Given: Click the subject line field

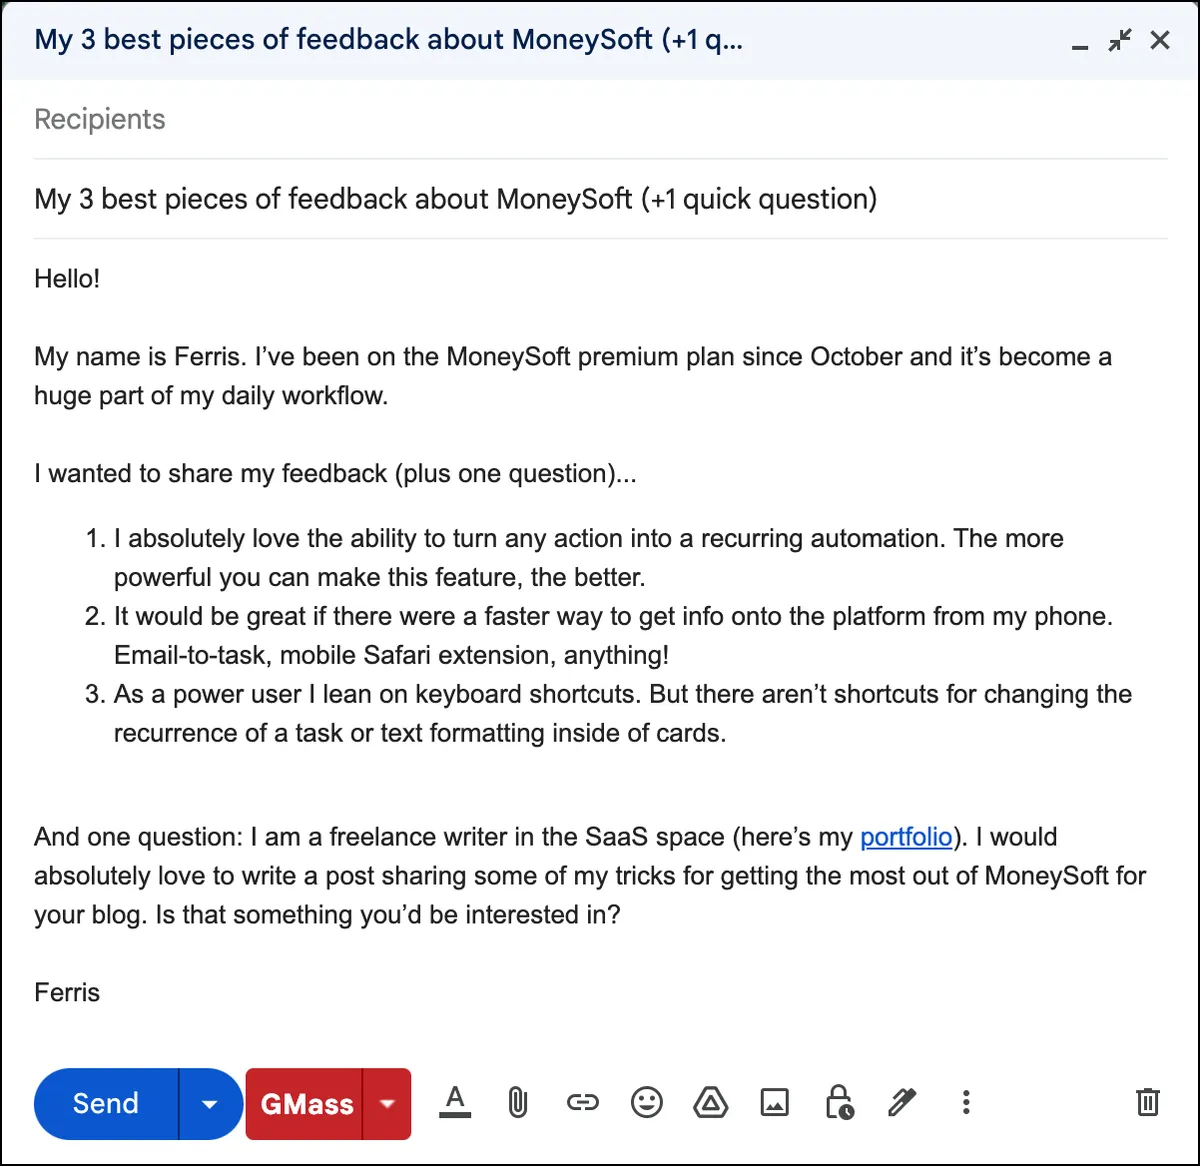Looking at the screenshot, I should 600,199.
